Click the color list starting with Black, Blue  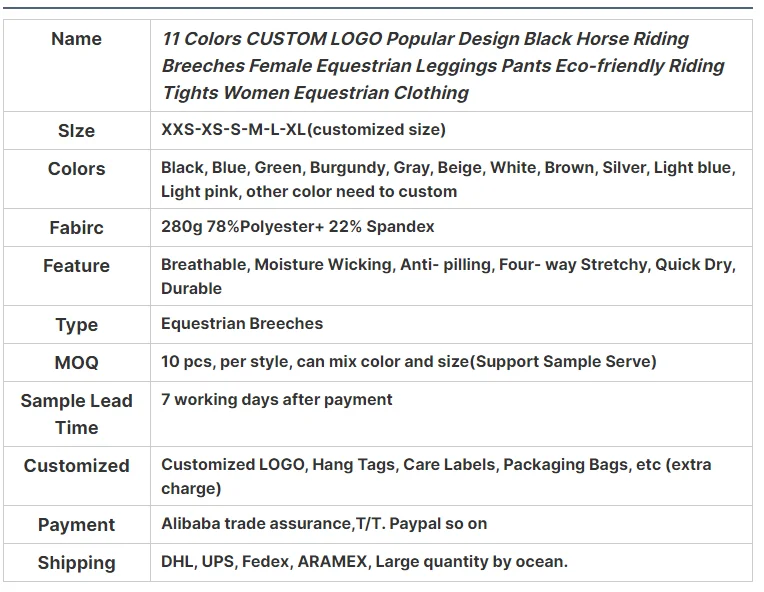click(x=447, y=180)
